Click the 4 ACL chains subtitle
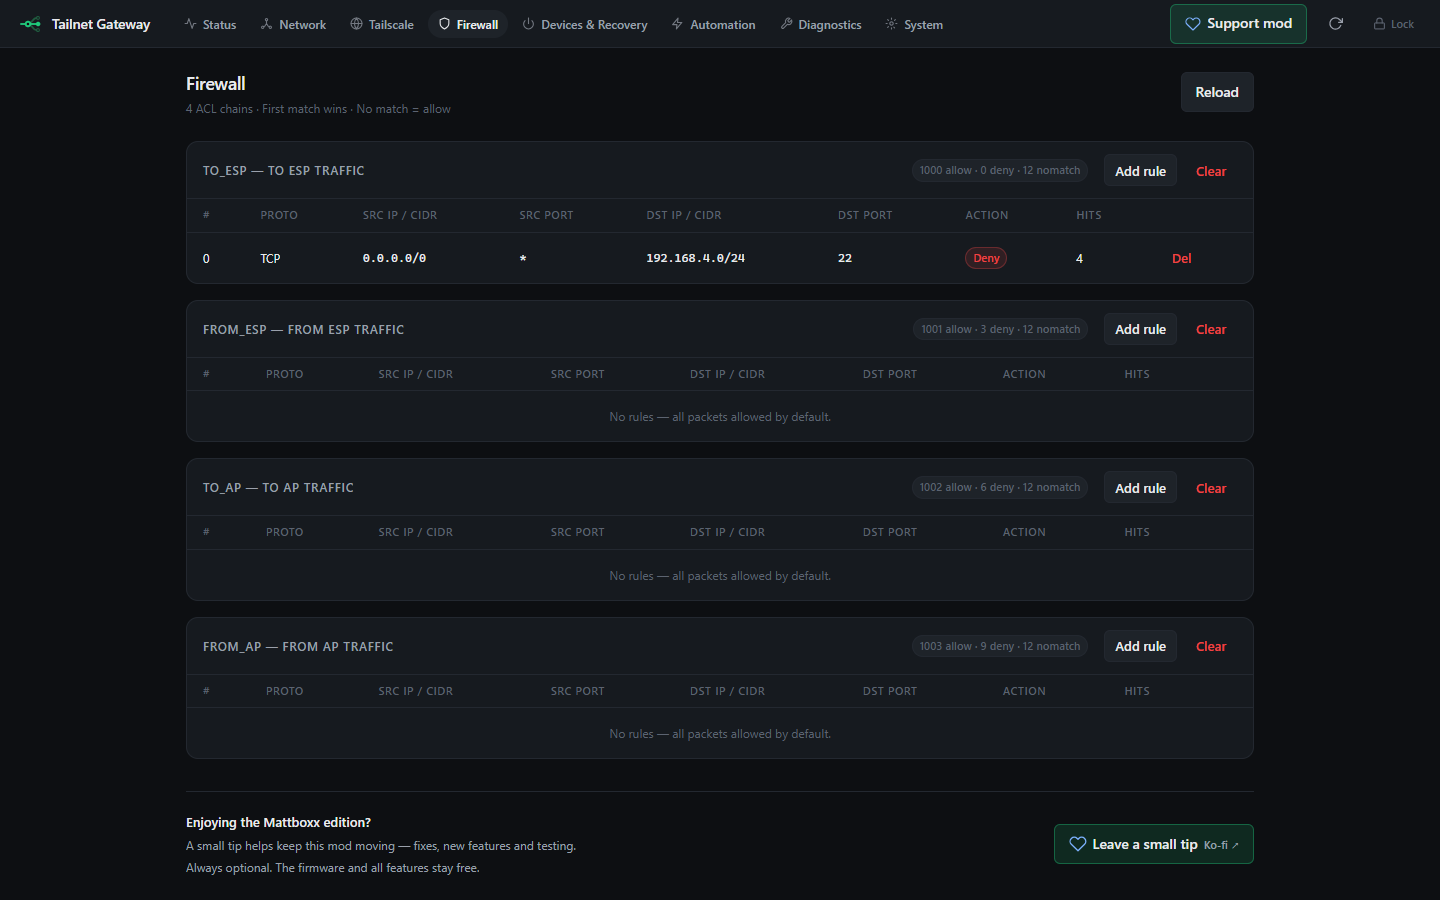The height and width of the screenshot is (900, 1440). click(x=318, y=109)
